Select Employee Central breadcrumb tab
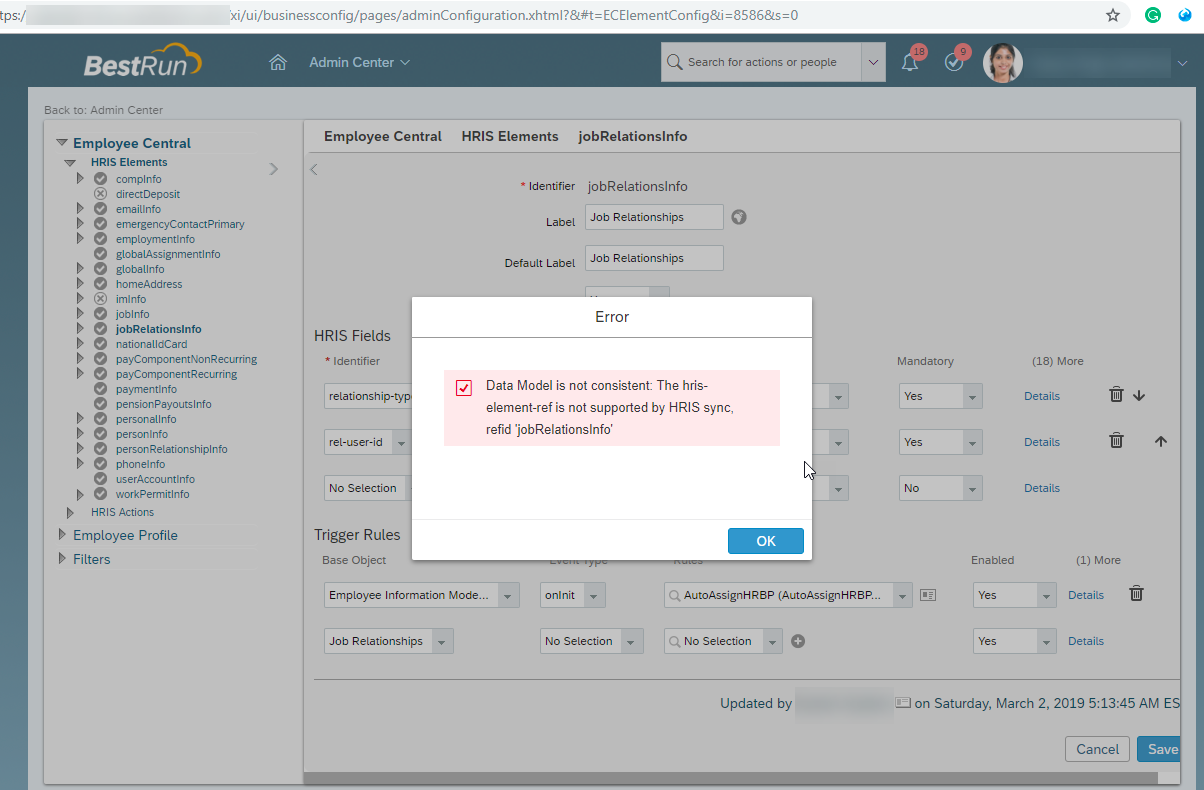The width and height of the screenshot is (1204, 790). pos(383,136)
